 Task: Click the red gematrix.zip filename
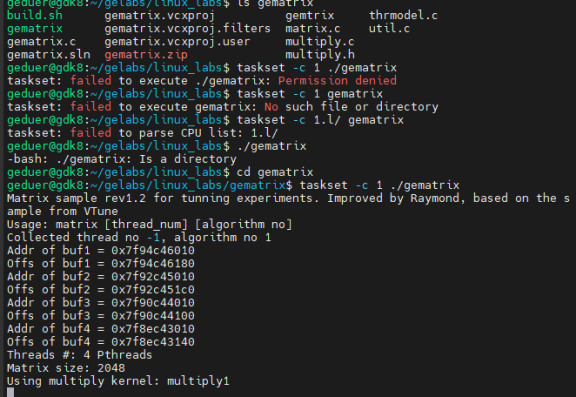pos(146,55)
